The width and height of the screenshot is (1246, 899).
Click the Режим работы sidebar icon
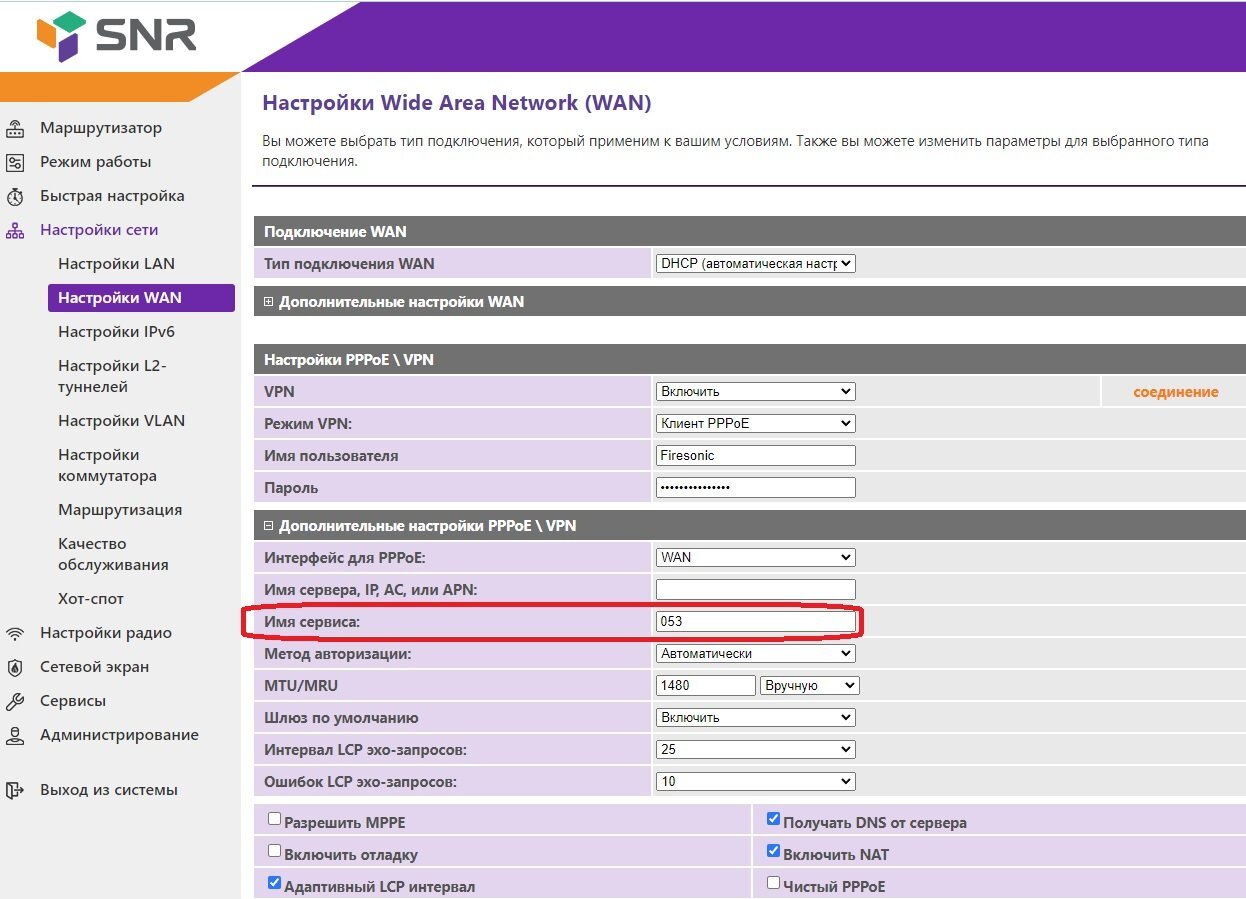15,163
